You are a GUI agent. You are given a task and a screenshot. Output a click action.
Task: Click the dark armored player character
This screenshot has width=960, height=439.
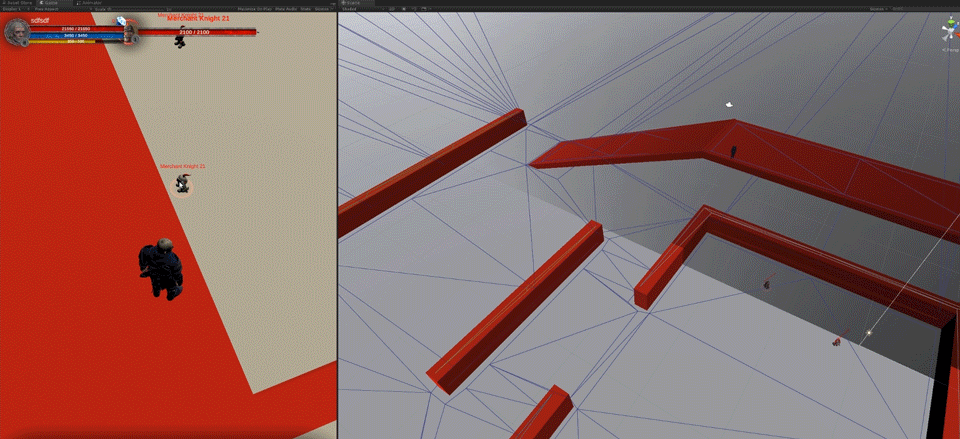pos(161,268)
